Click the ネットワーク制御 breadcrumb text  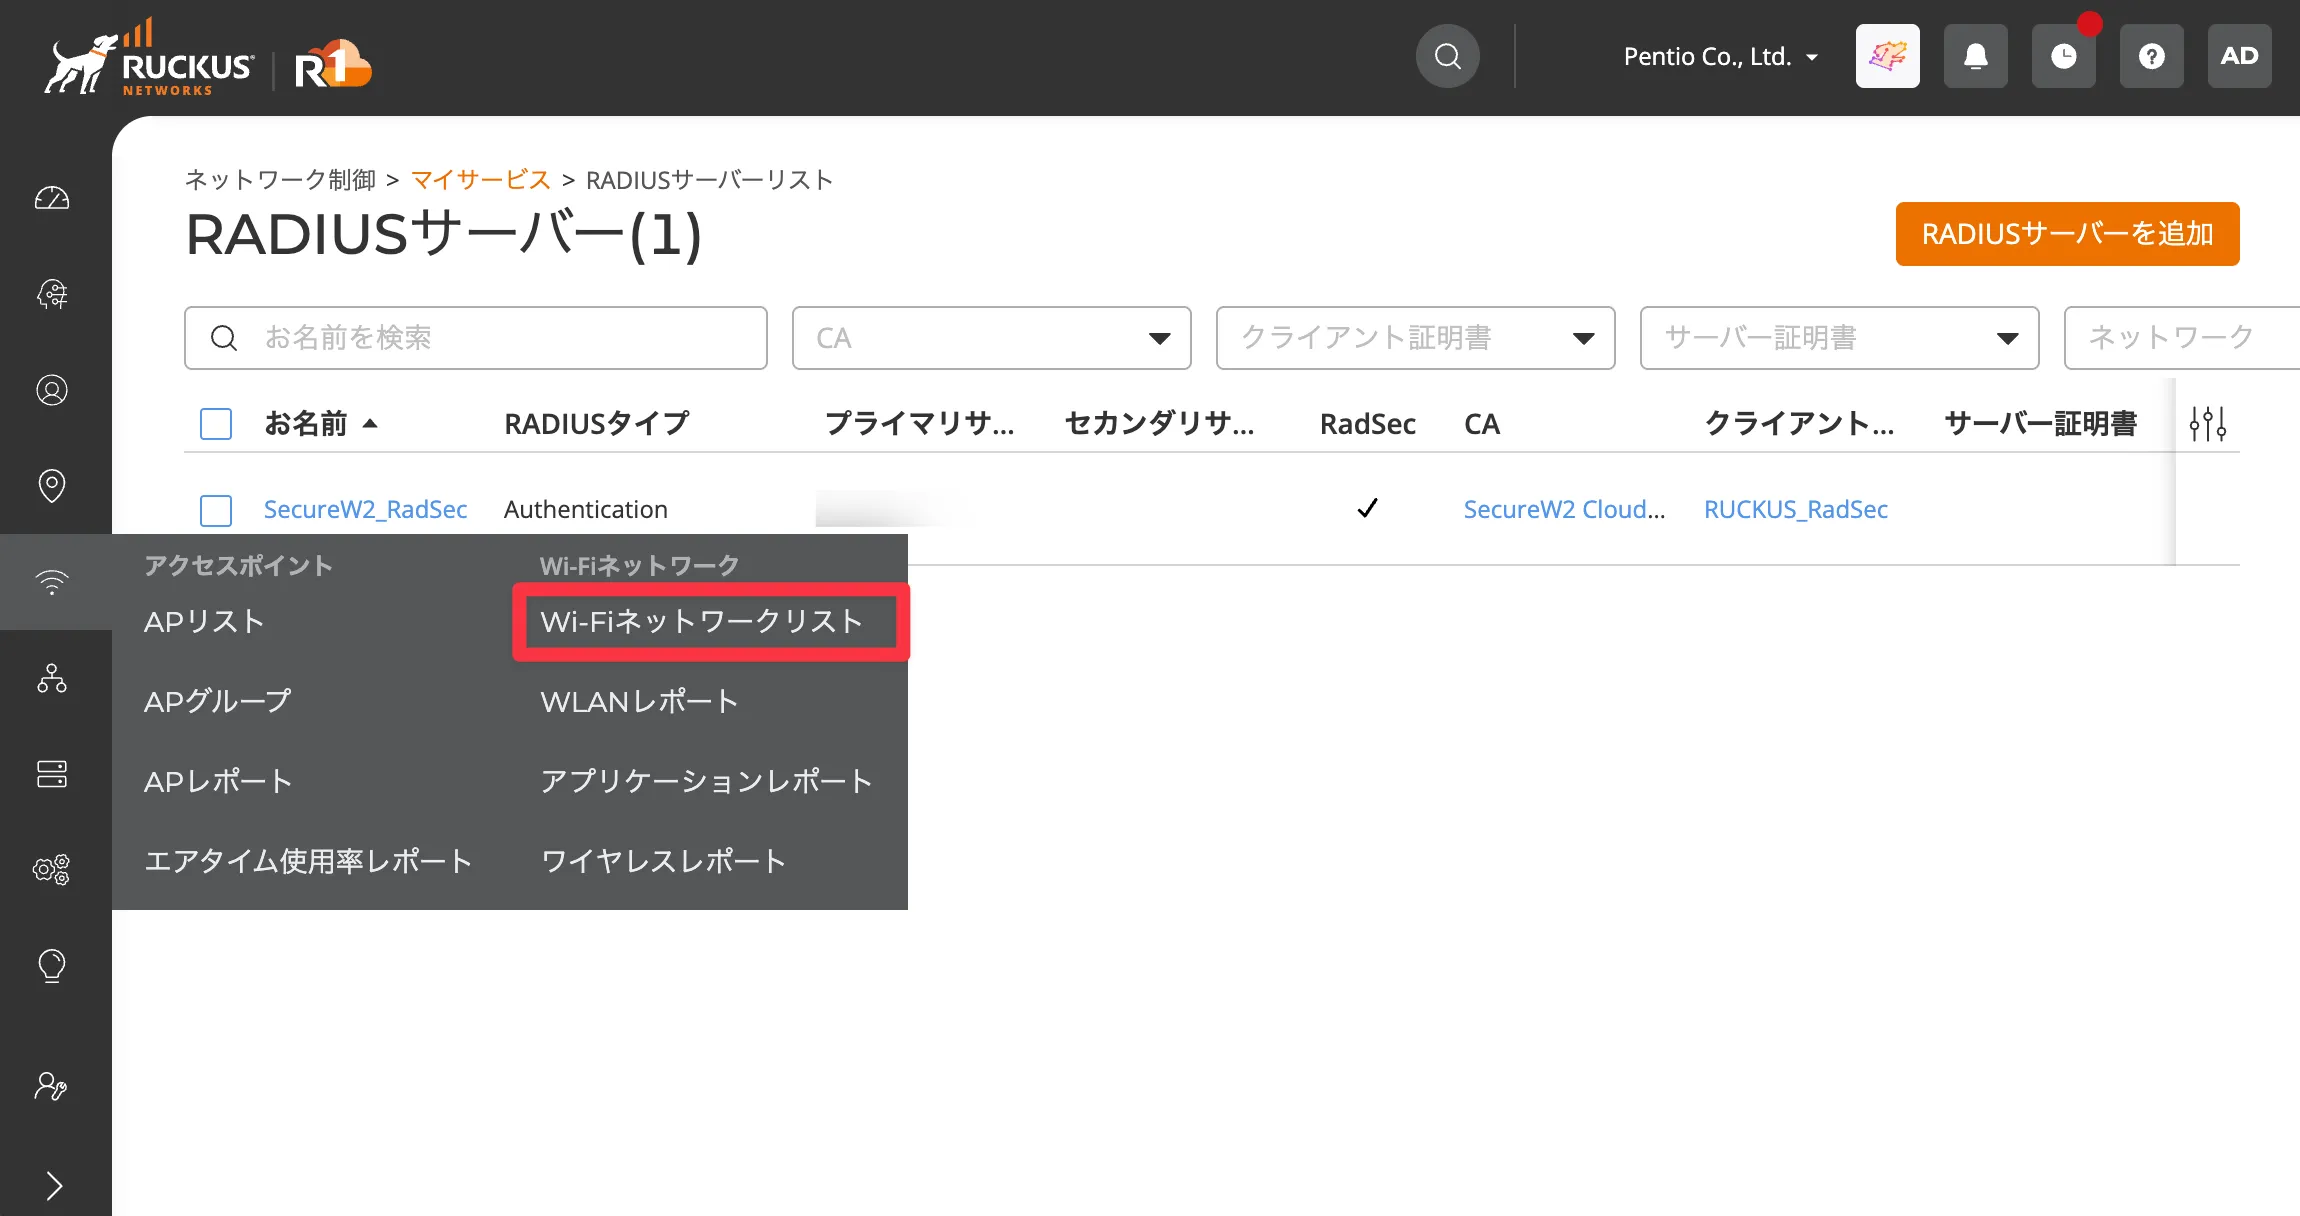(x=280, y=180)
